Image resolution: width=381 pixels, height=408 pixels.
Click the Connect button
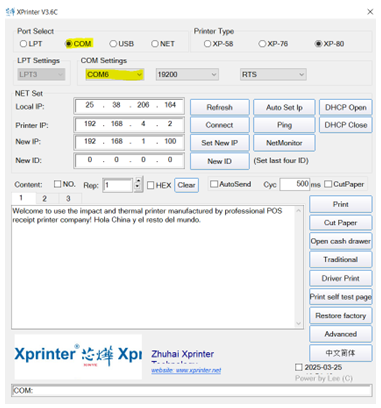(x=220, y=125)
